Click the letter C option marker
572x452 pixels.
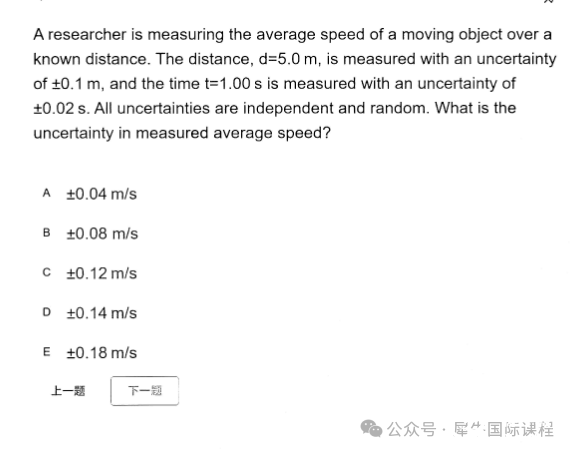point(46,273)
